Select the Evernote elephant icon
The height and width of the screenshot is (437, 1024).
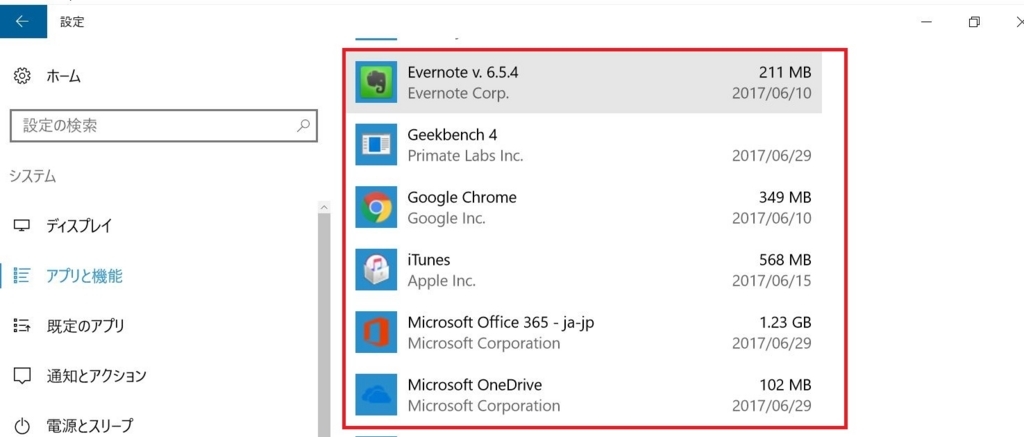pyautogui.click(x=376, y=82)
